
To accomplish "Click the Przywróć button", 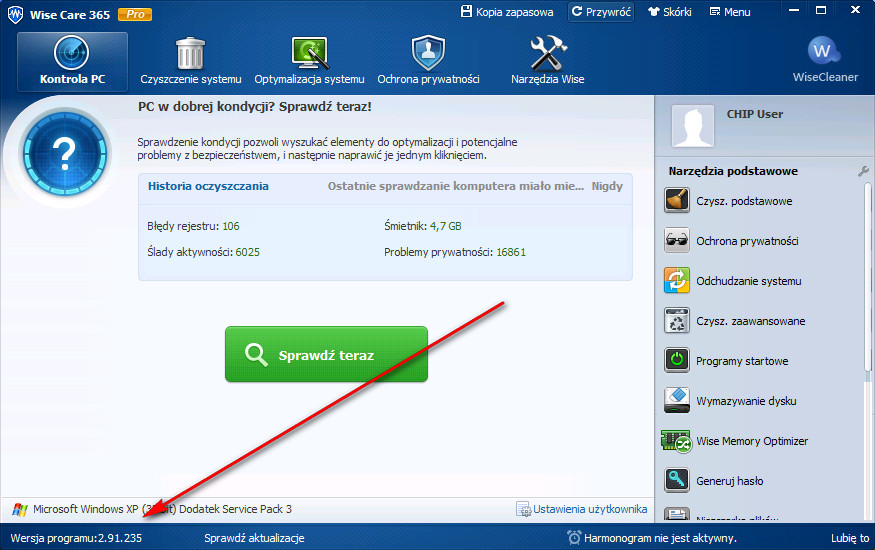I will click(601, 12).
